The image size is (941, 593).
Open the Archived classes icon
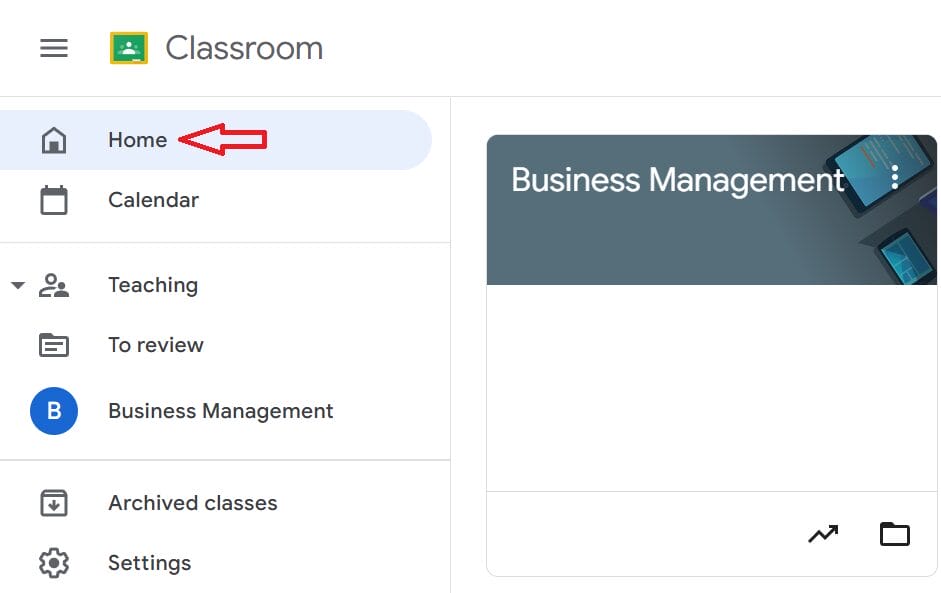tap(55, 503)
